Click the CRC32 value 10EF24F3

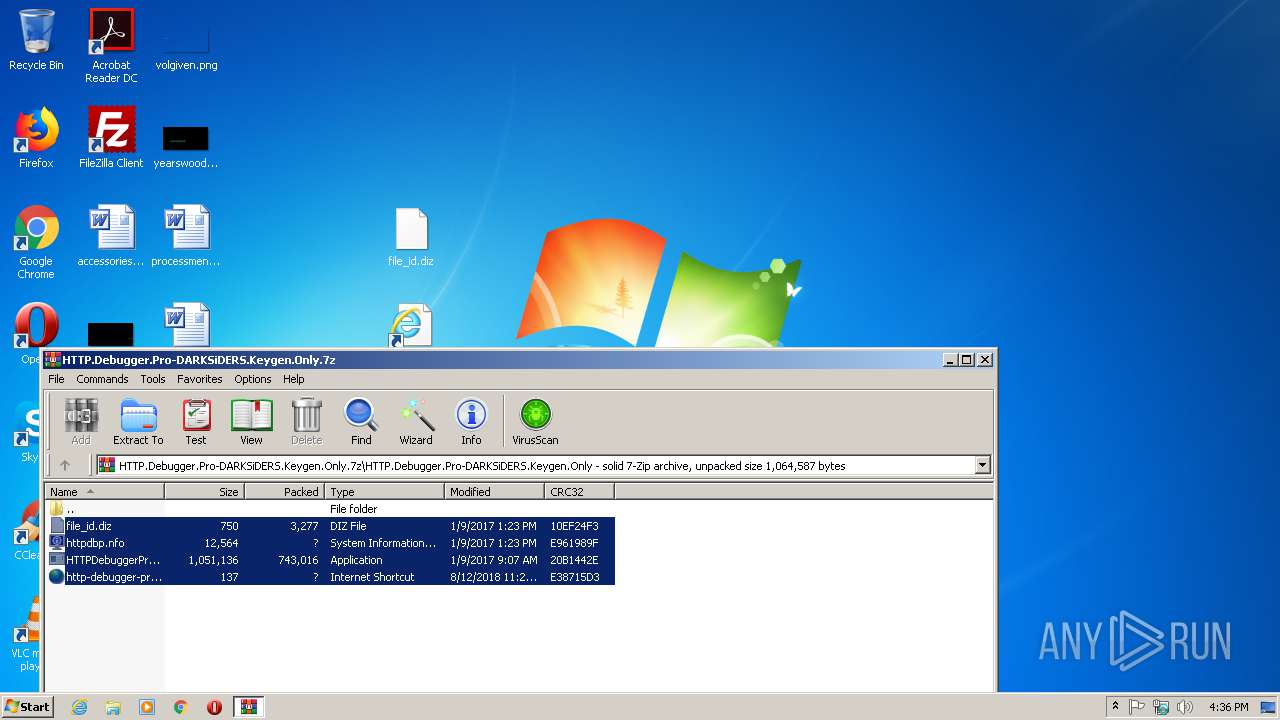[x=574, y=526]
